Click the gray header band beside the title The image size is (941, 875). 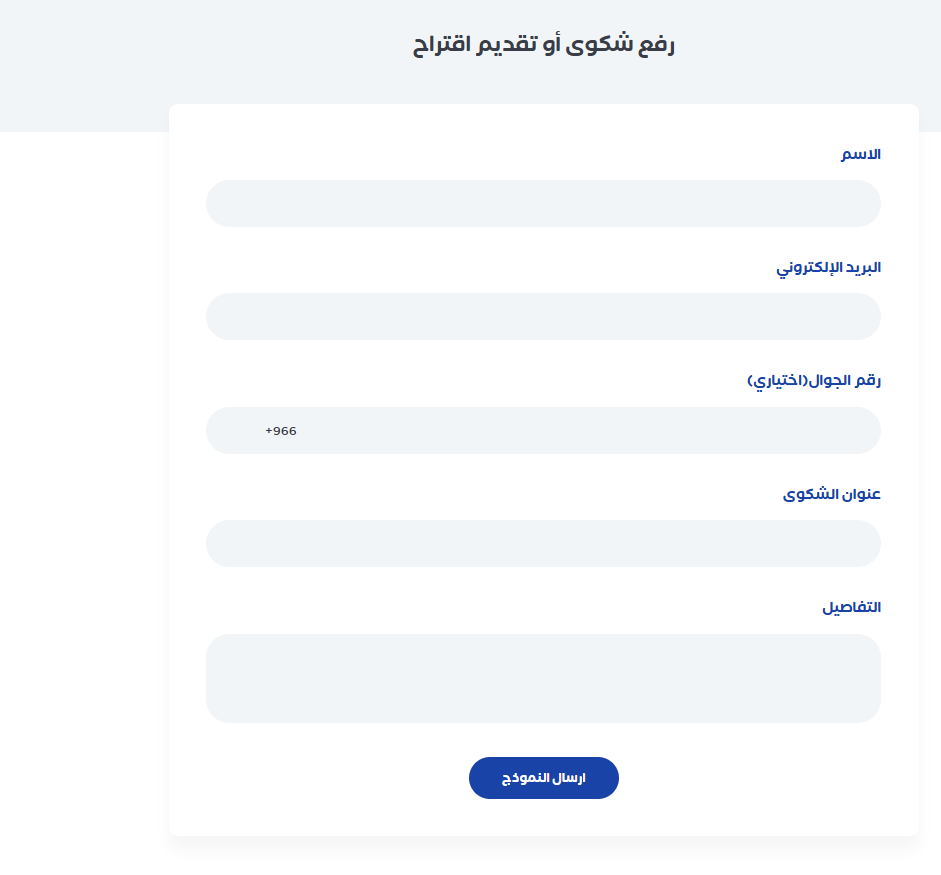pyautogui.click(x=150, y=60)
